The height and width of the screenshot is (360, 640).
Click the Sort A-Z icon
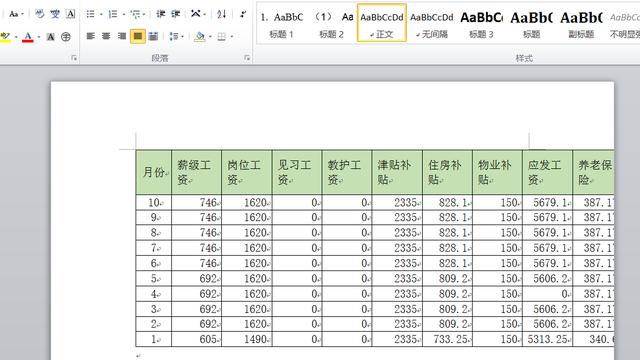point(222,14)
